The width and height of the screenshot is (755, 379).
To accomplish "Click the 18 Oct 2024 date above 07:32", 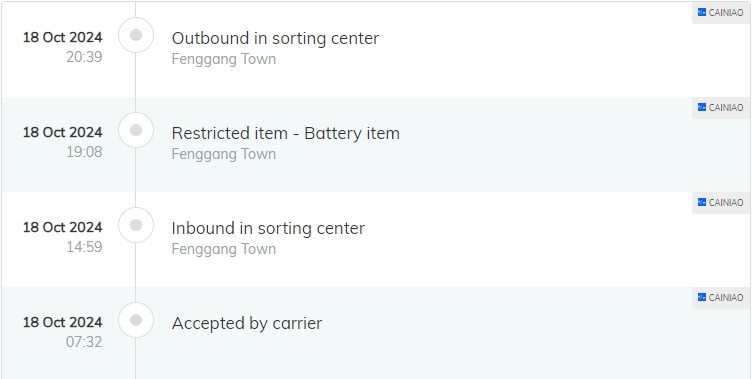I will [63, 322].
